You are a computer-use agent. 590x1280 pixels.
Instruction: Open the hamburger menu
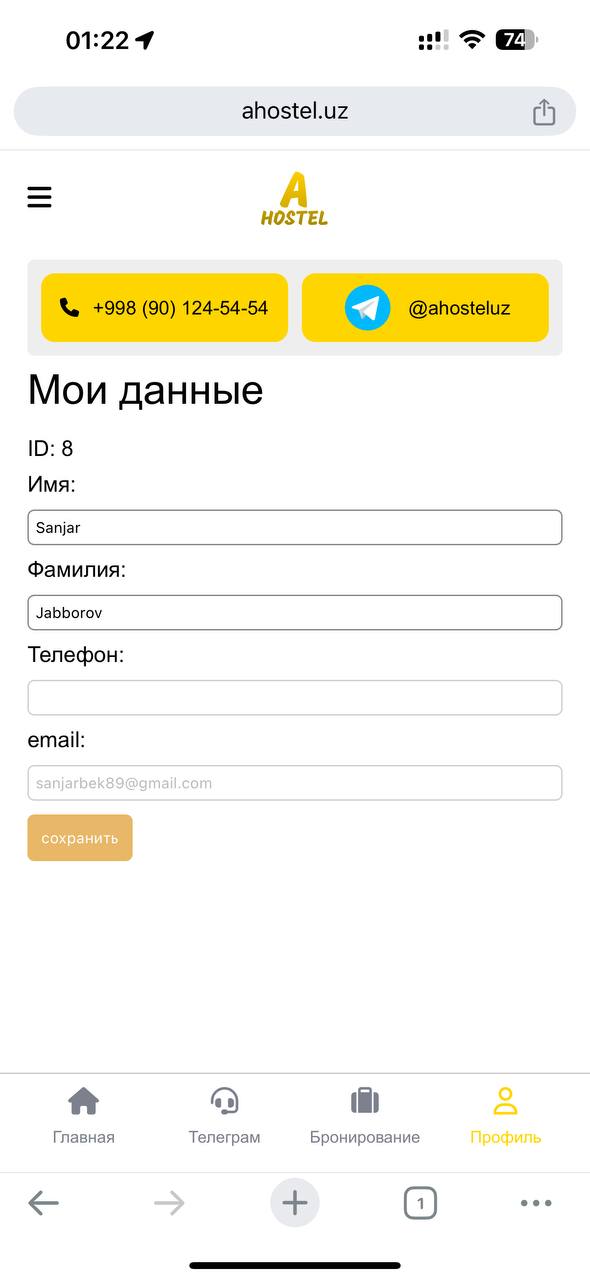[39, 197]
